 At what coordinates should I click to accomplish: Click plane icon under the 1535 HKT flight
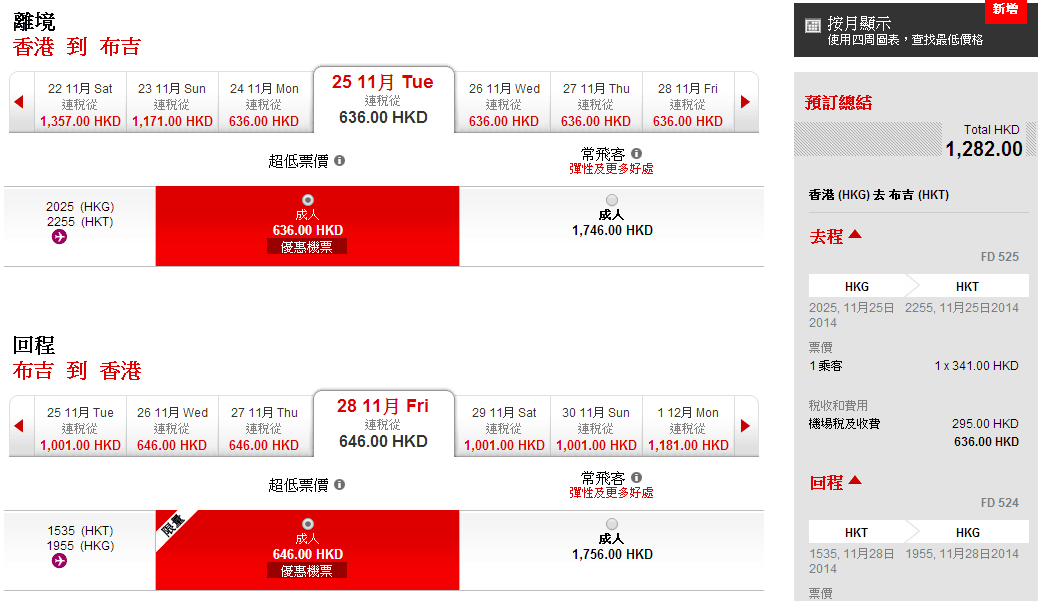59,561
